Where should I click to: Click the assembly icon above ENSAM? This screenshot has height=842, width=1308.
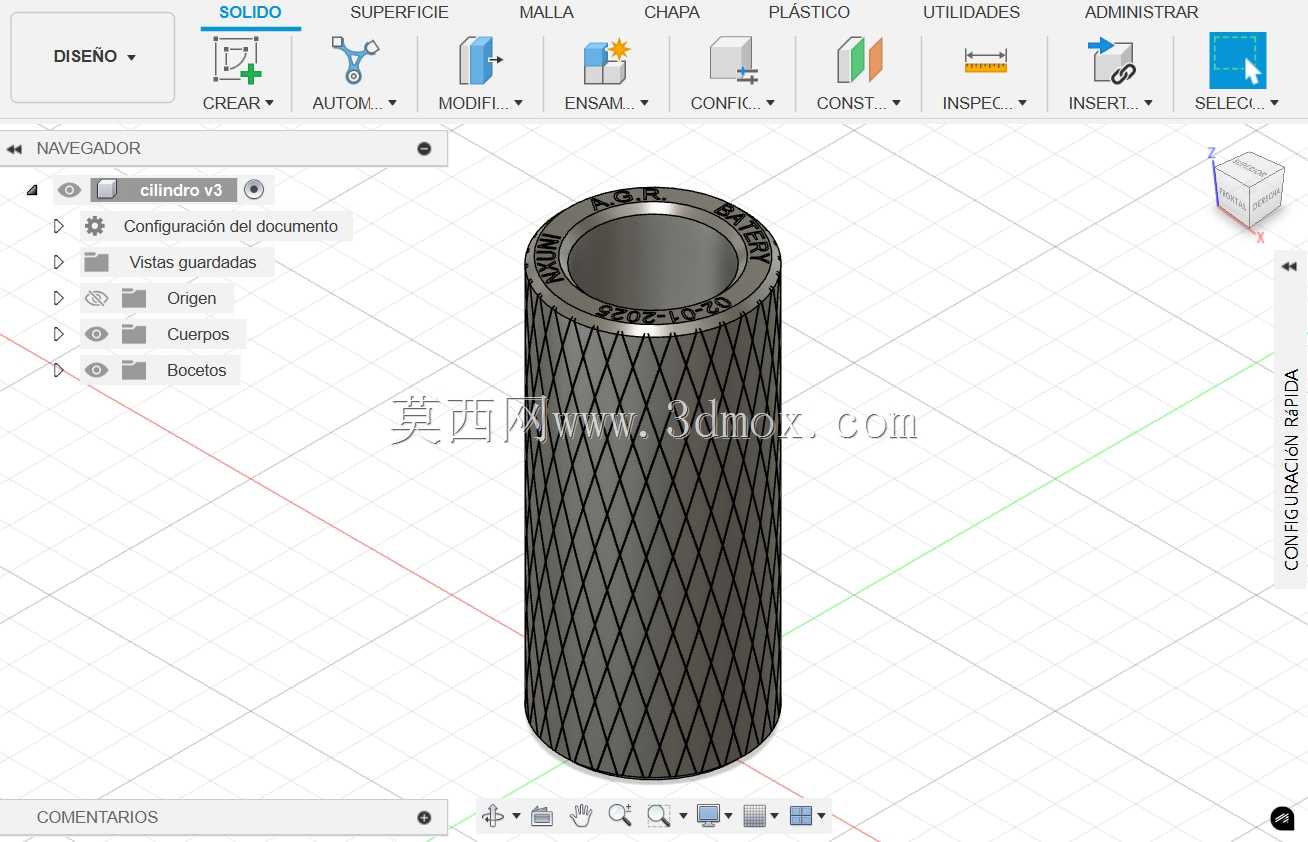[x=606, y=60]
